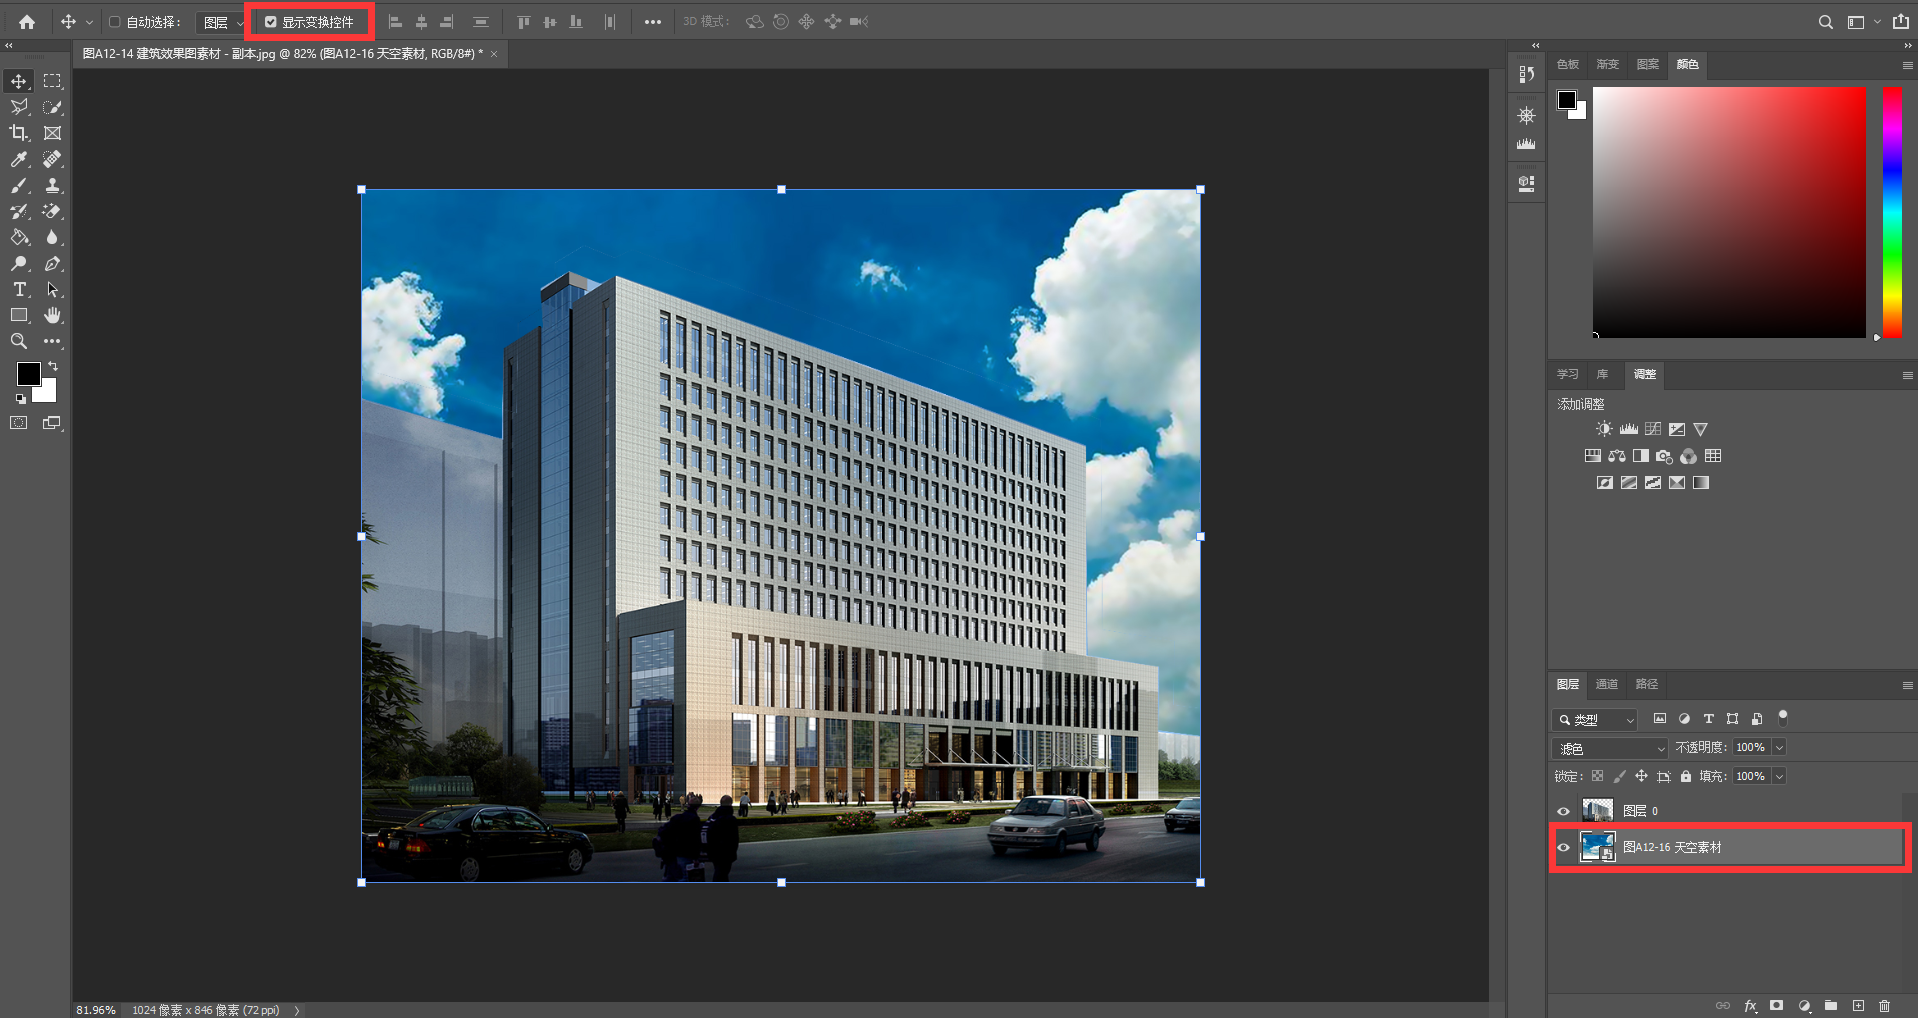The height and width of the screenshot is (1018, 1918).
Task: Switch to the 色板 tab
Action: 1567,64
